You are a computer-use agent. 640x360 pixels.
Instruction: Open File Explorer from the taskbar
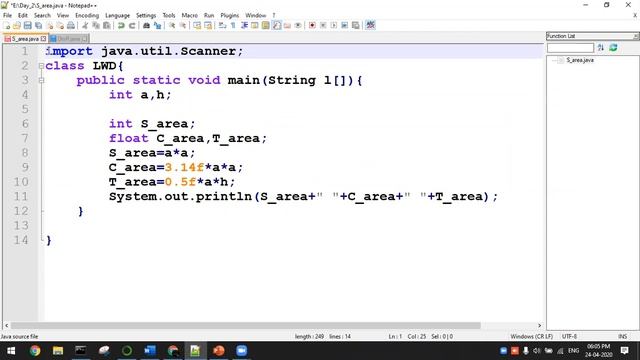[58, 351]
